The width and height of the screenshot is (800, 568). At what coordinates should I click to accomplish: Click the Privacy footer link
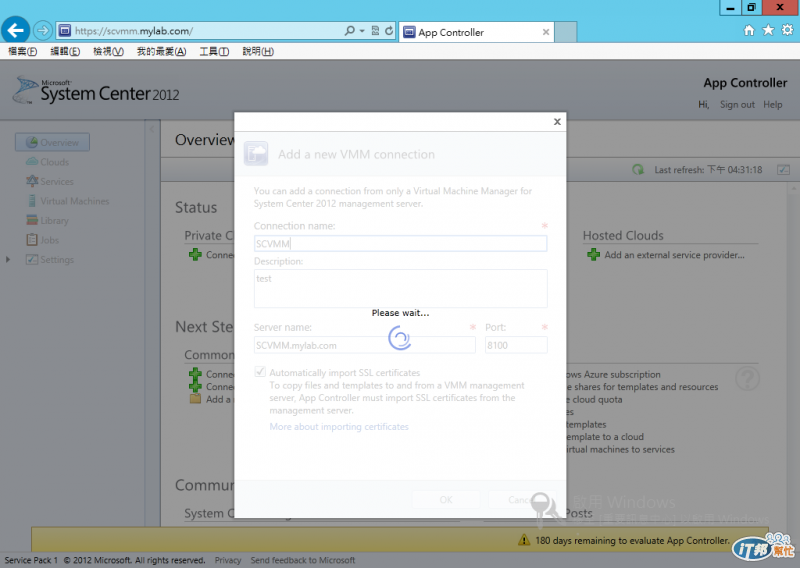228,560
